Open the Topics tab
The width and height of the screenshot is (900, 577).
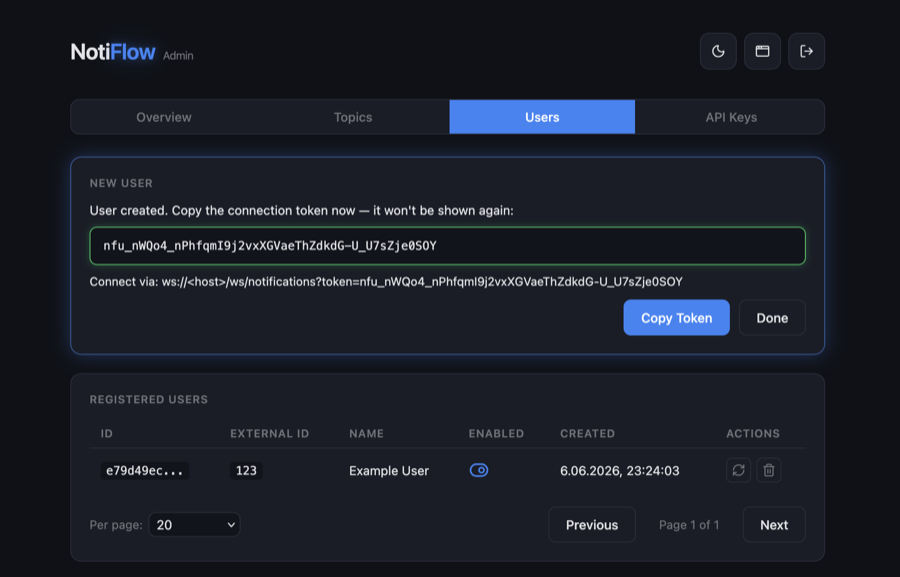tap(353, 117)
